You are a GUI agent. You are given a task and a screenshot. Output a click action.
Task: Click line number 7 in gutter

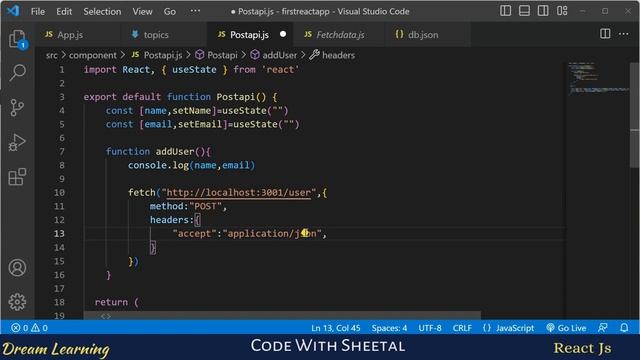click(62, 151)
